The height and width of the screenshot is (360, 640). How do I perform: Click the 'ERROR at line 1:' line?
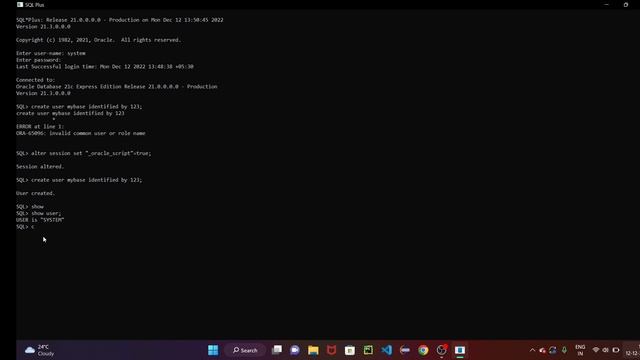pos(40,127)
